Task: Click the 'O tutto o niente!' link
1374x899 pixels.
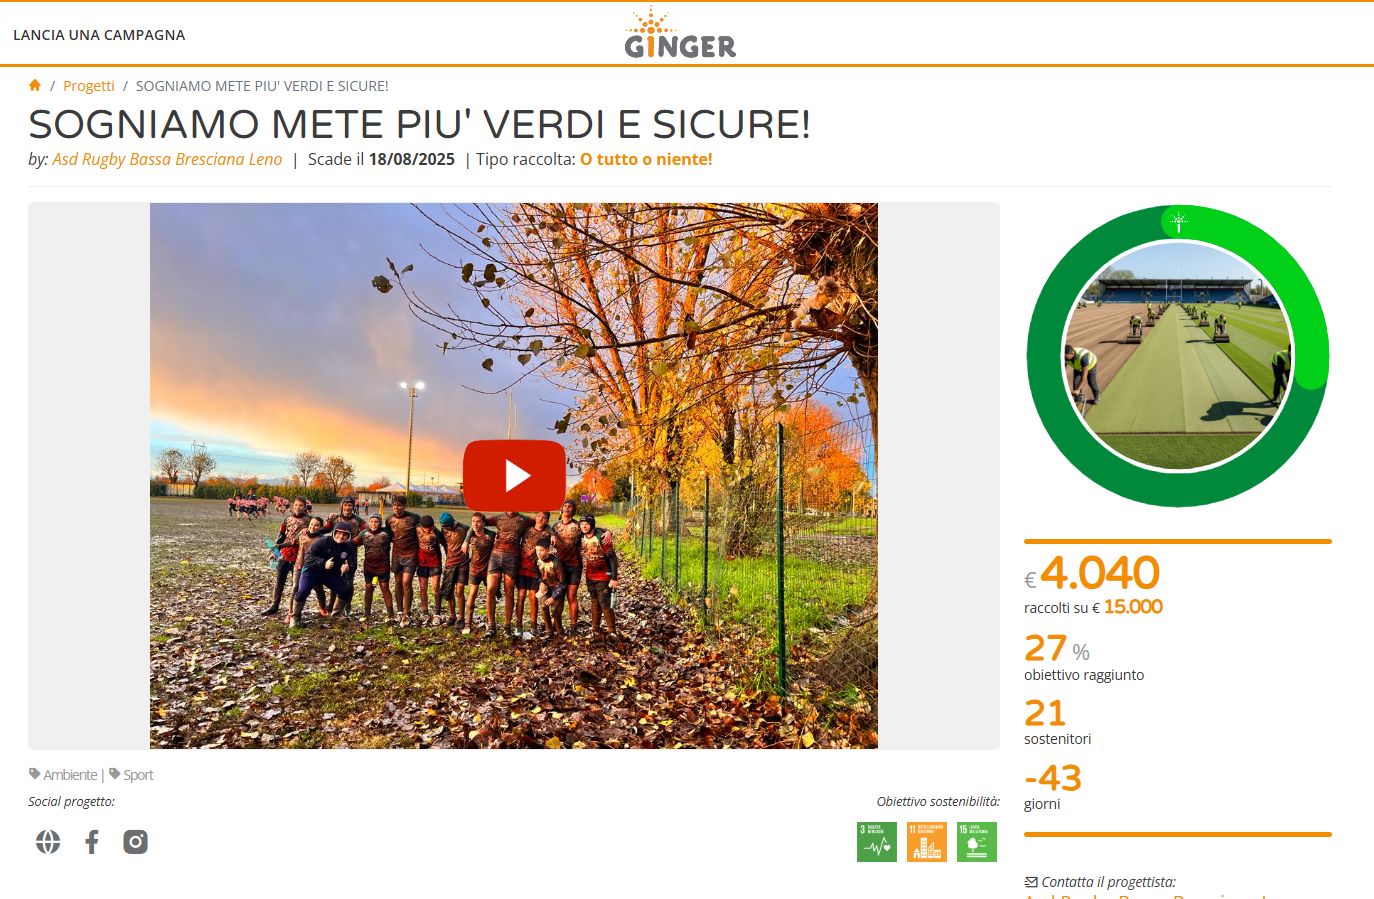Action: tap(646, 159)
